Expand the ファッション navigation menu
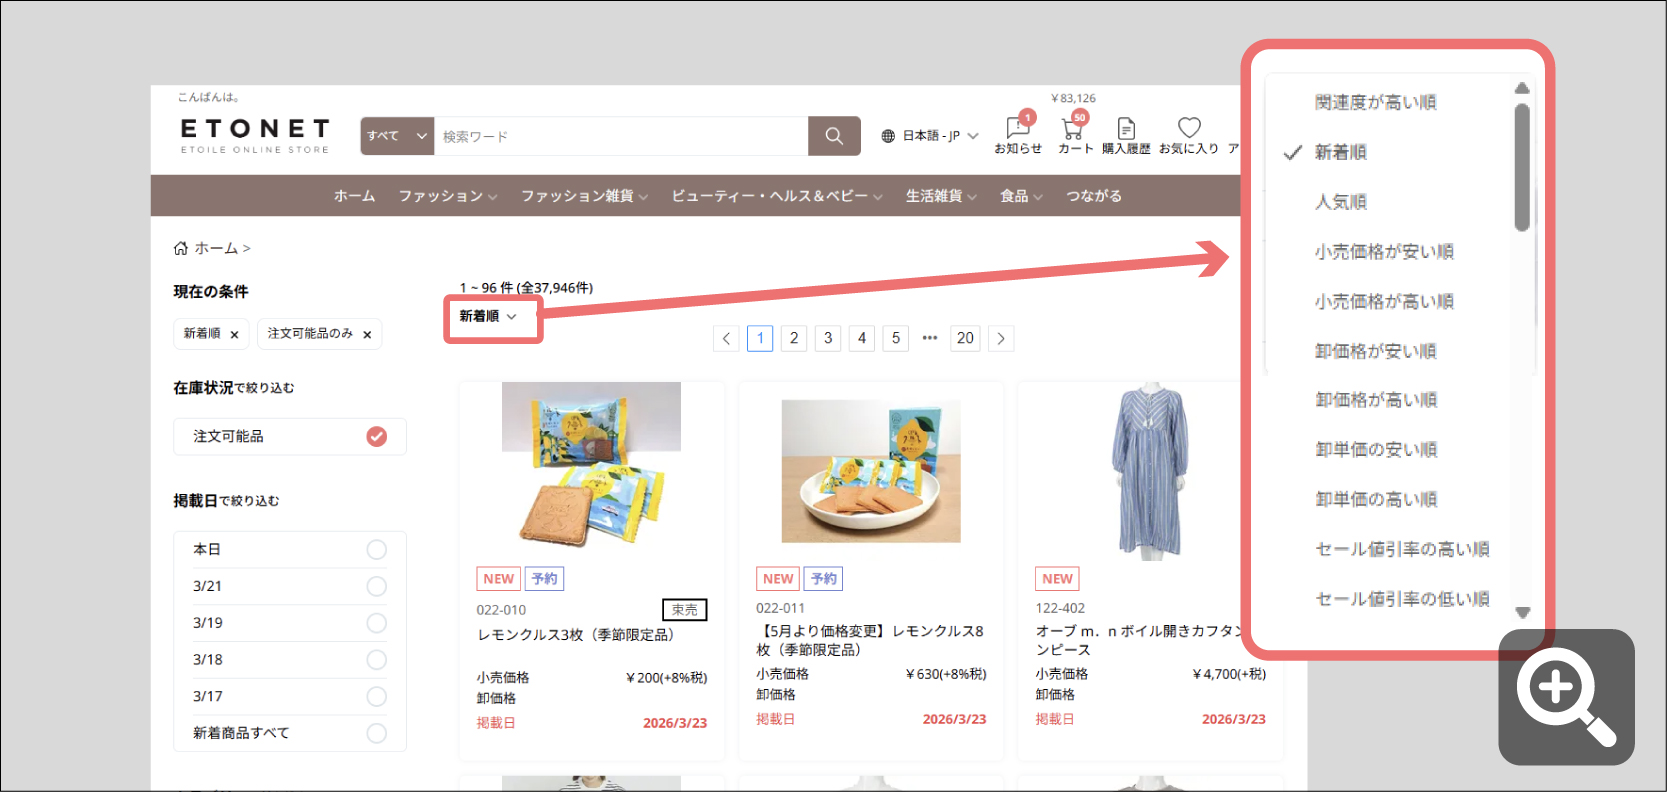This screenshot has height=792, width=1667. pos(447,196)
